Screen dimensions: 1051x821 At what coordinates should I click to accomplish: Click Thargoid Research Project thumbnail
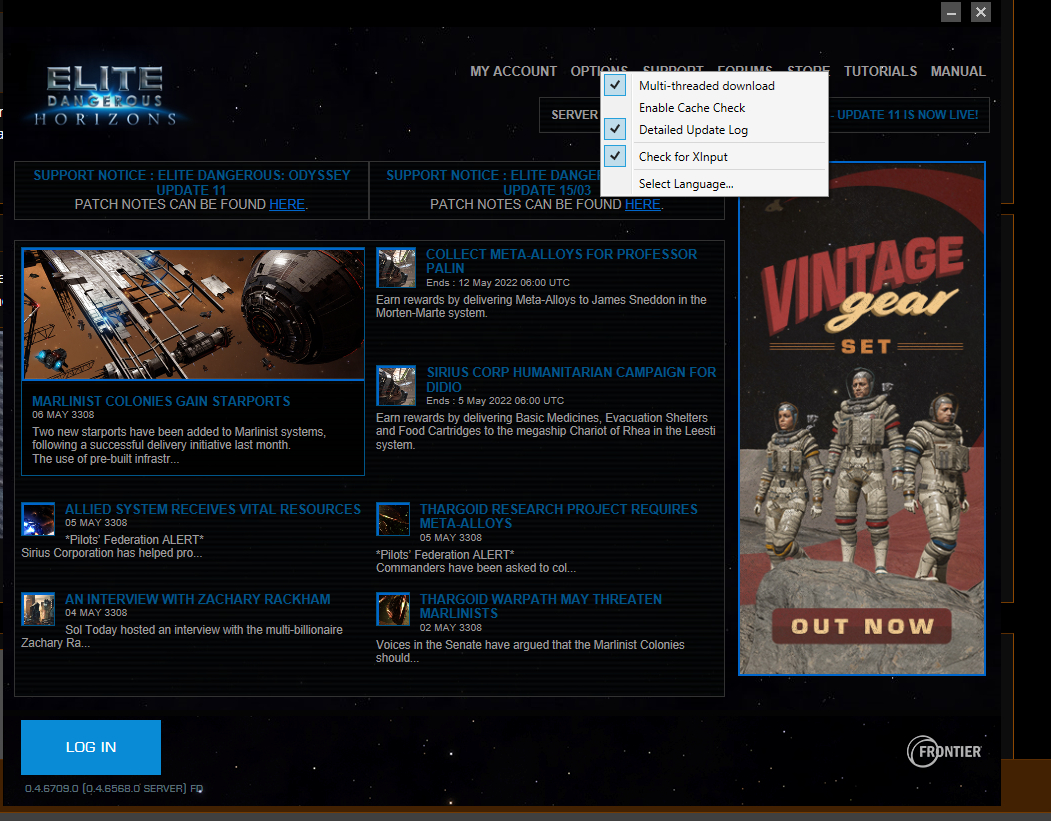point(393,519)
